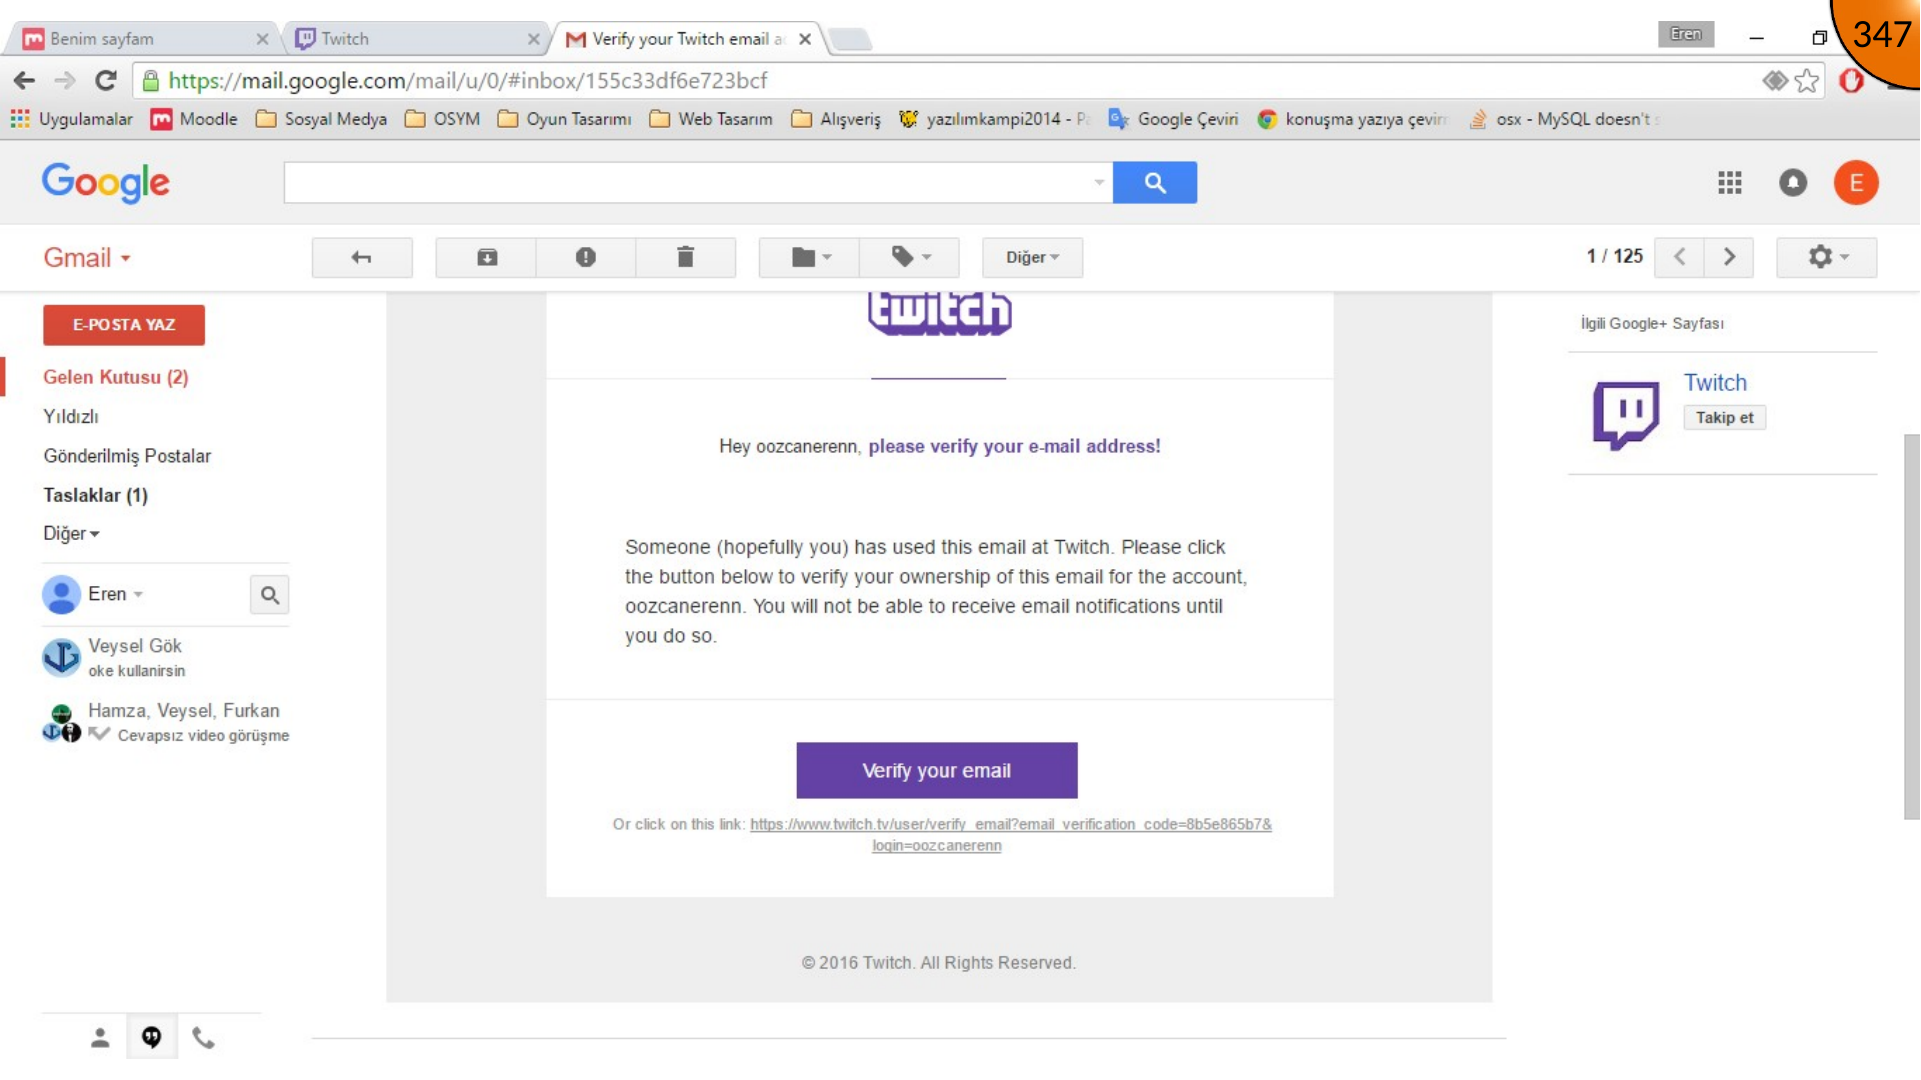The width and height of the screenshot is (1921, 1080).
Task: Open Taslaklar drafts folder
Action: click(95, 495)
